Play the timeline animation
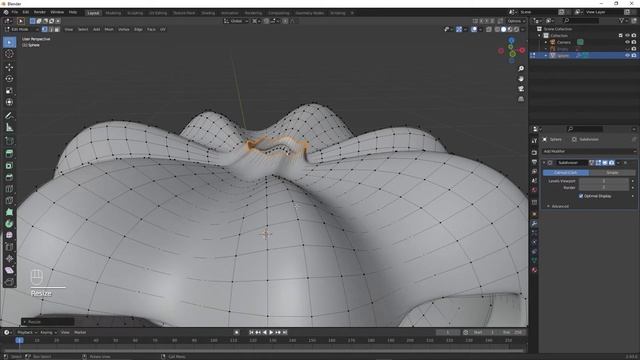This screenshot has height=360, width=640. point(271,333)
